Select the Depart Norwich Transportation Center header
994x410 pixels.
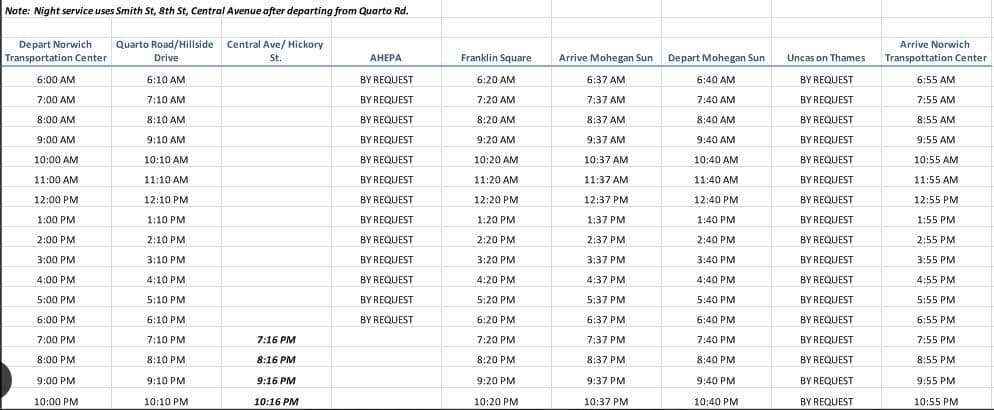56,51
